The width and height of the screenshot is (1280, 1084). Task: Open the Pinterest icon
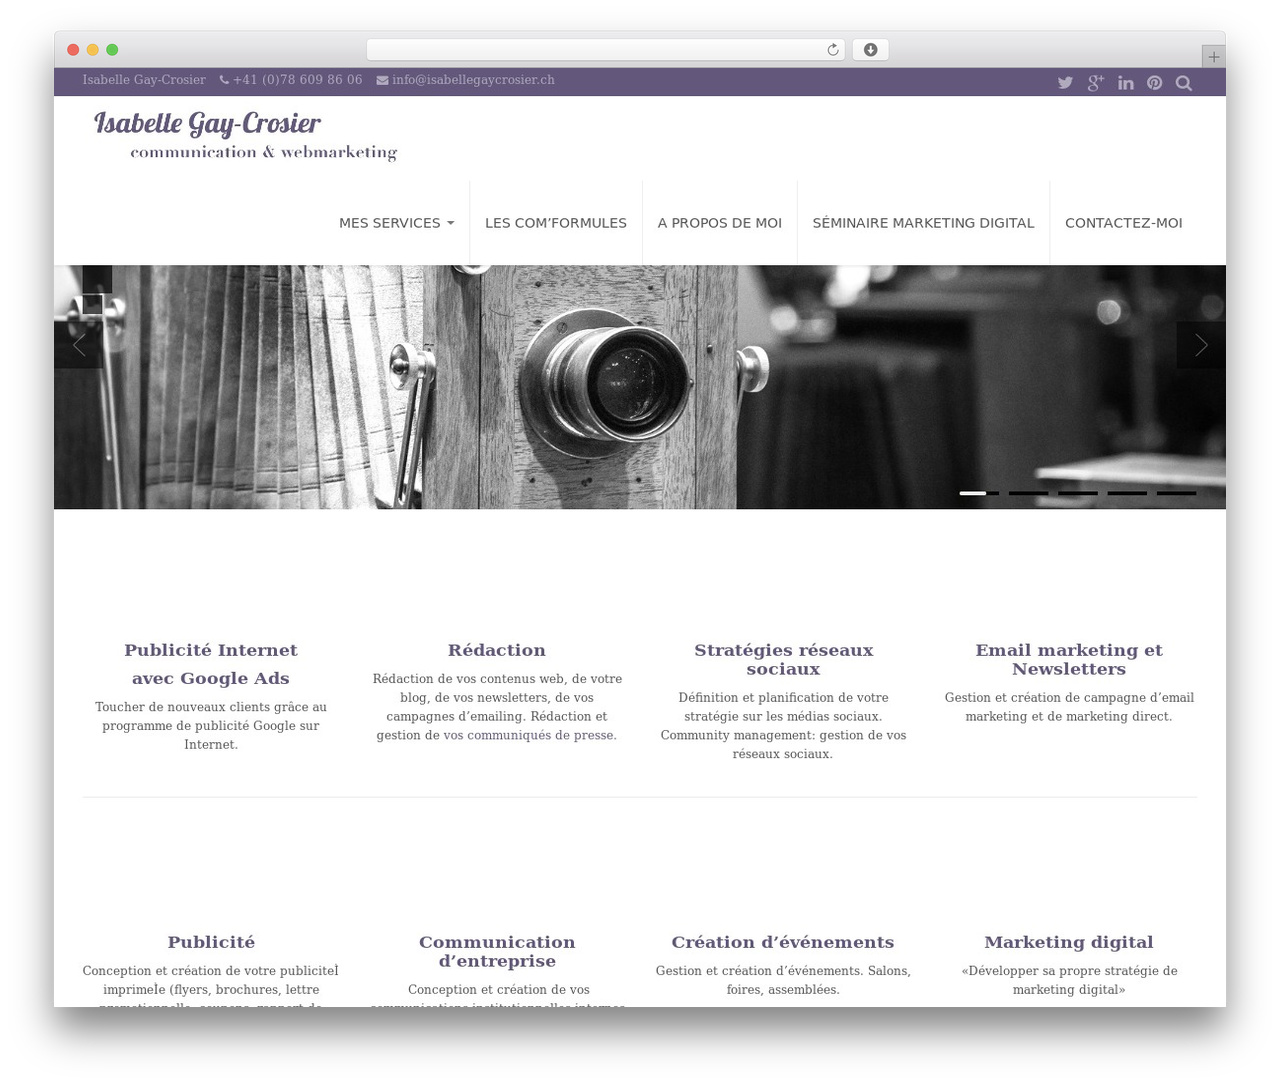1155,83
